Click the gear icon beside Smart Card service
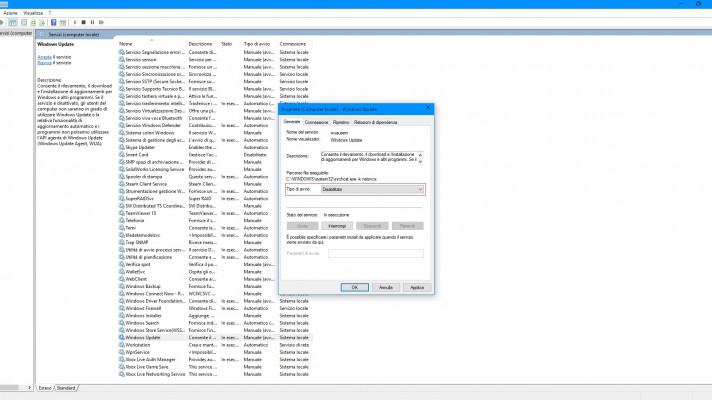The width and height of the screenshot is (712, 400). 121,155
